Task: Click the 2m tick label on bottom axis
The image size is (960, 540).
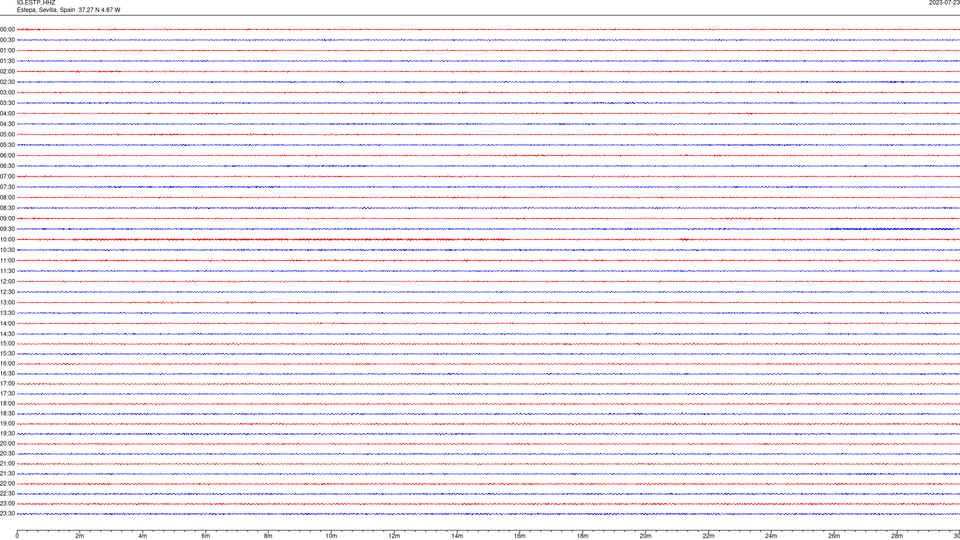Action: pos(80,536)
